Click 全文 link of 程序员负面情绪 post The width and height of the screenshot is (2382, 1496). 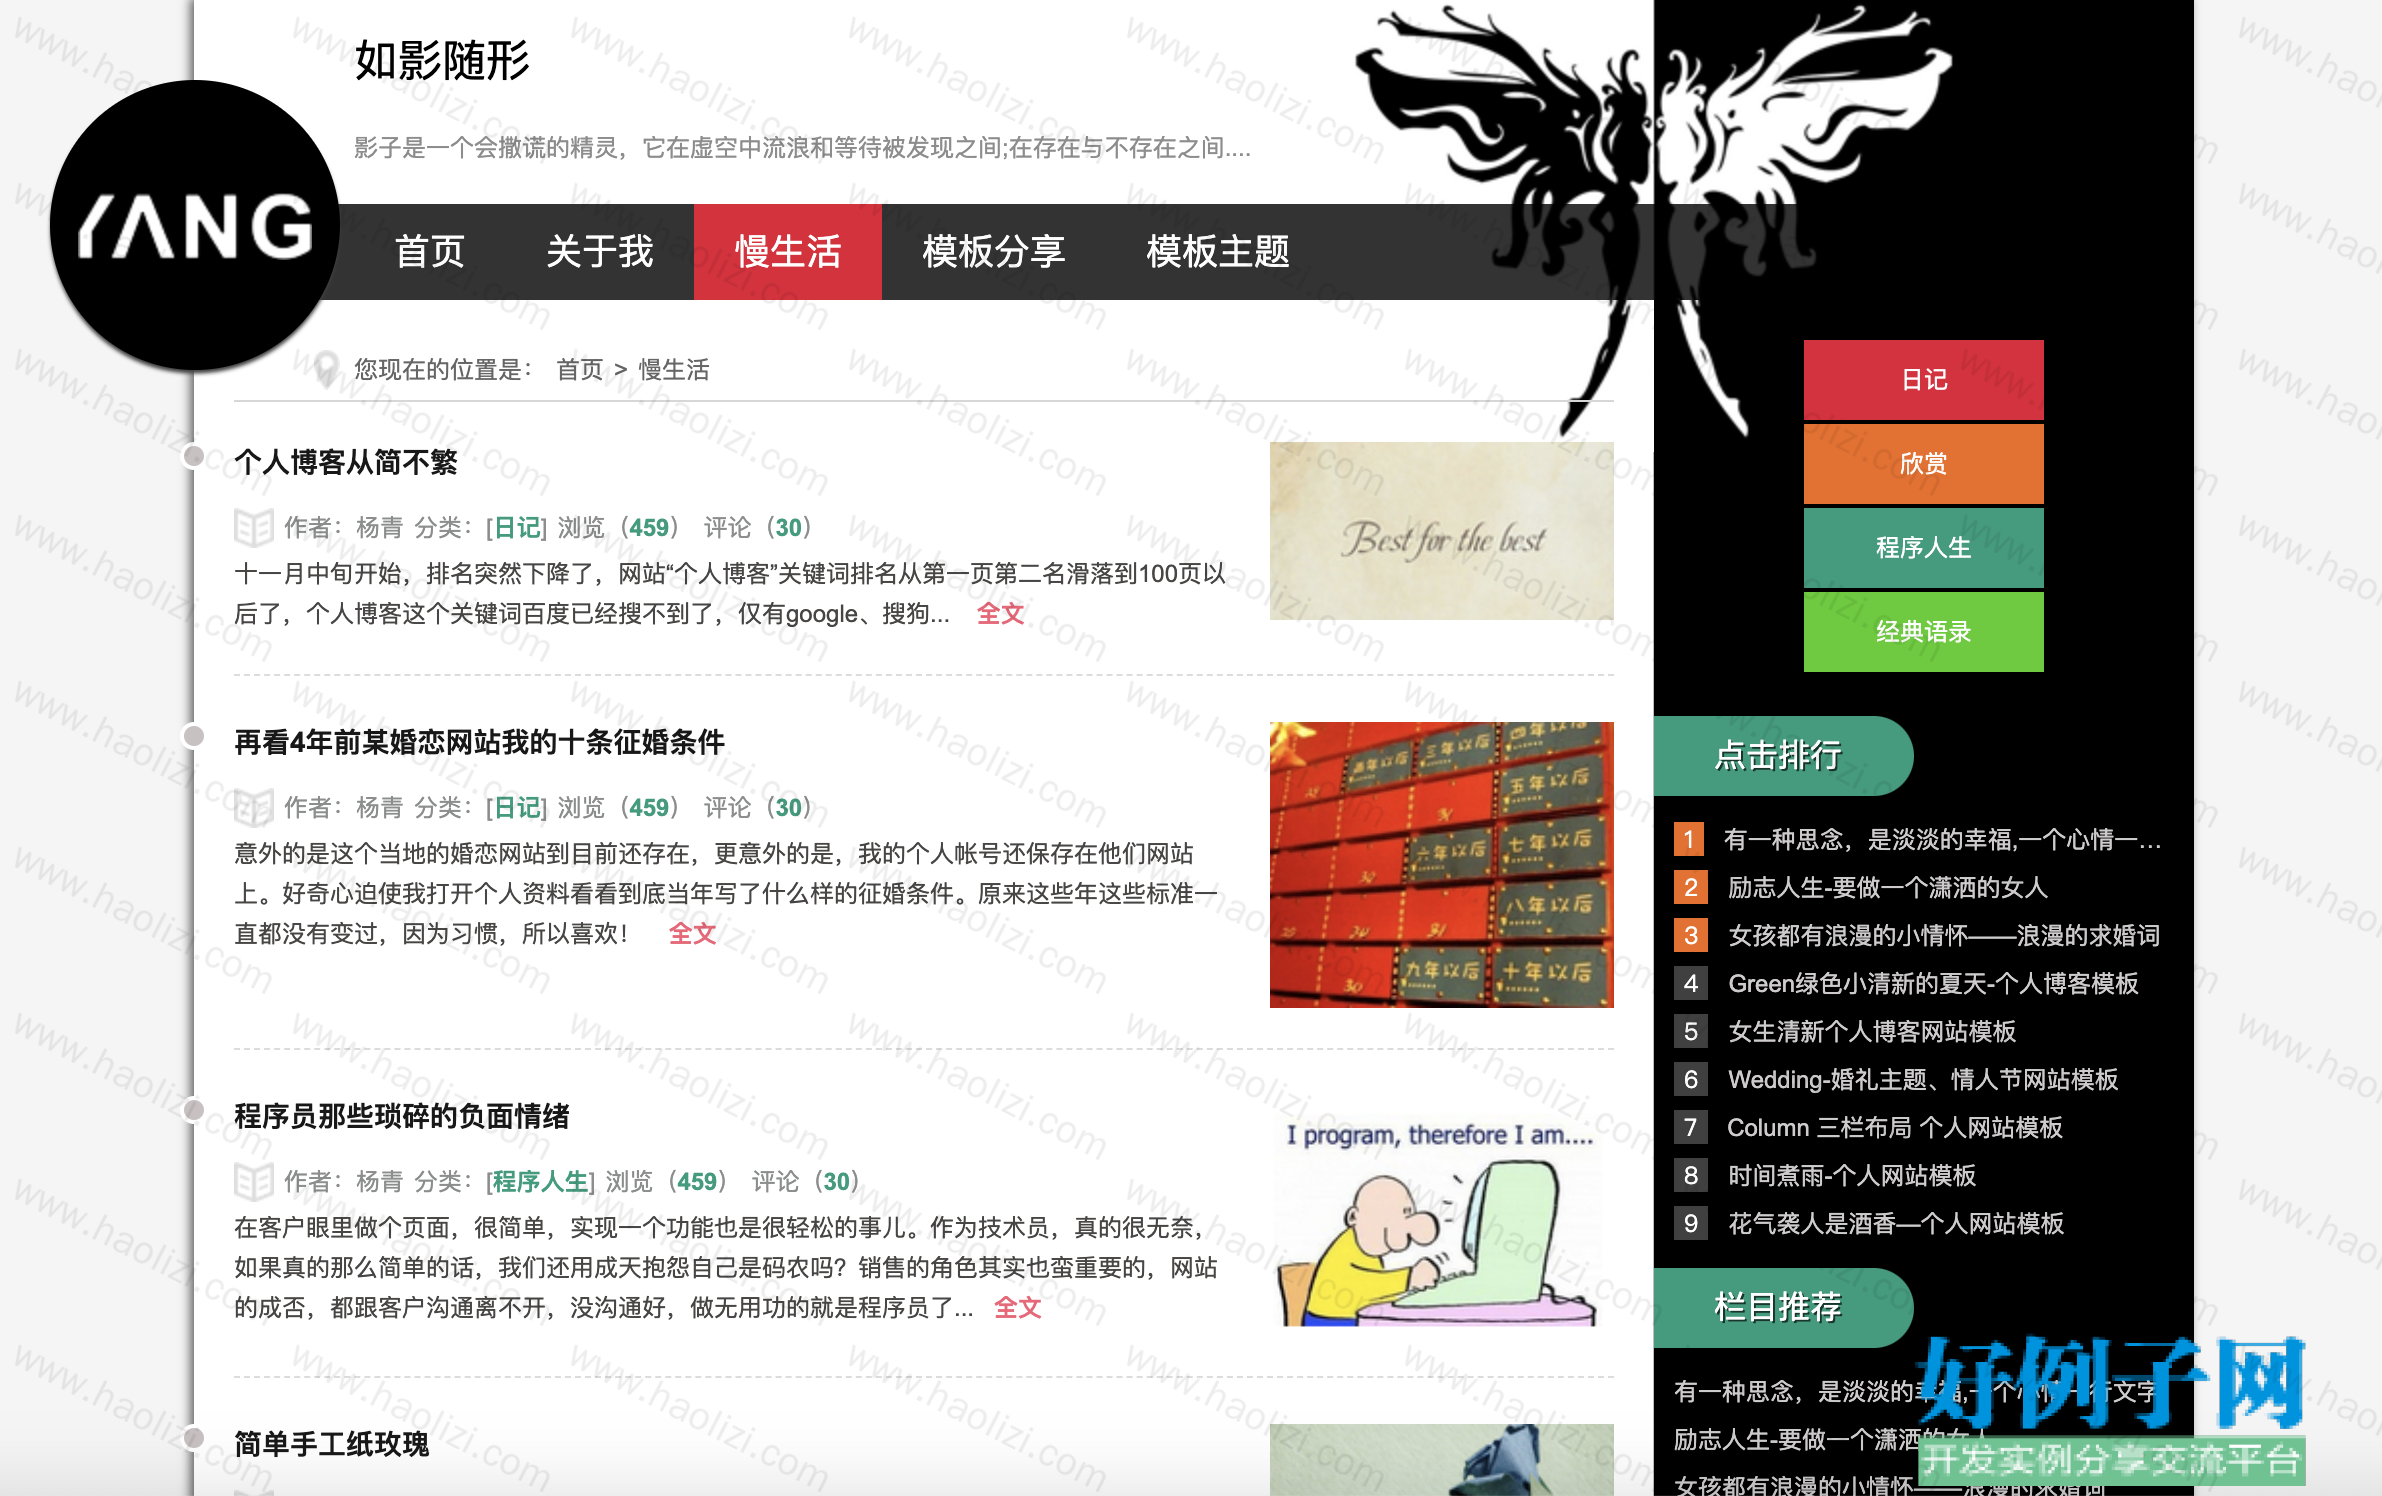[x=1018, y=1308]
